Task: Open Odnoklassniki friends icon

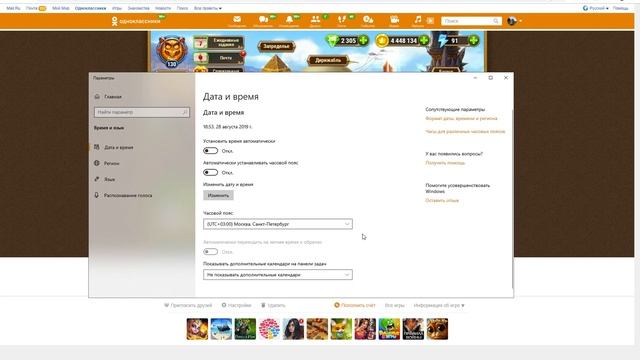Action: 315,19
